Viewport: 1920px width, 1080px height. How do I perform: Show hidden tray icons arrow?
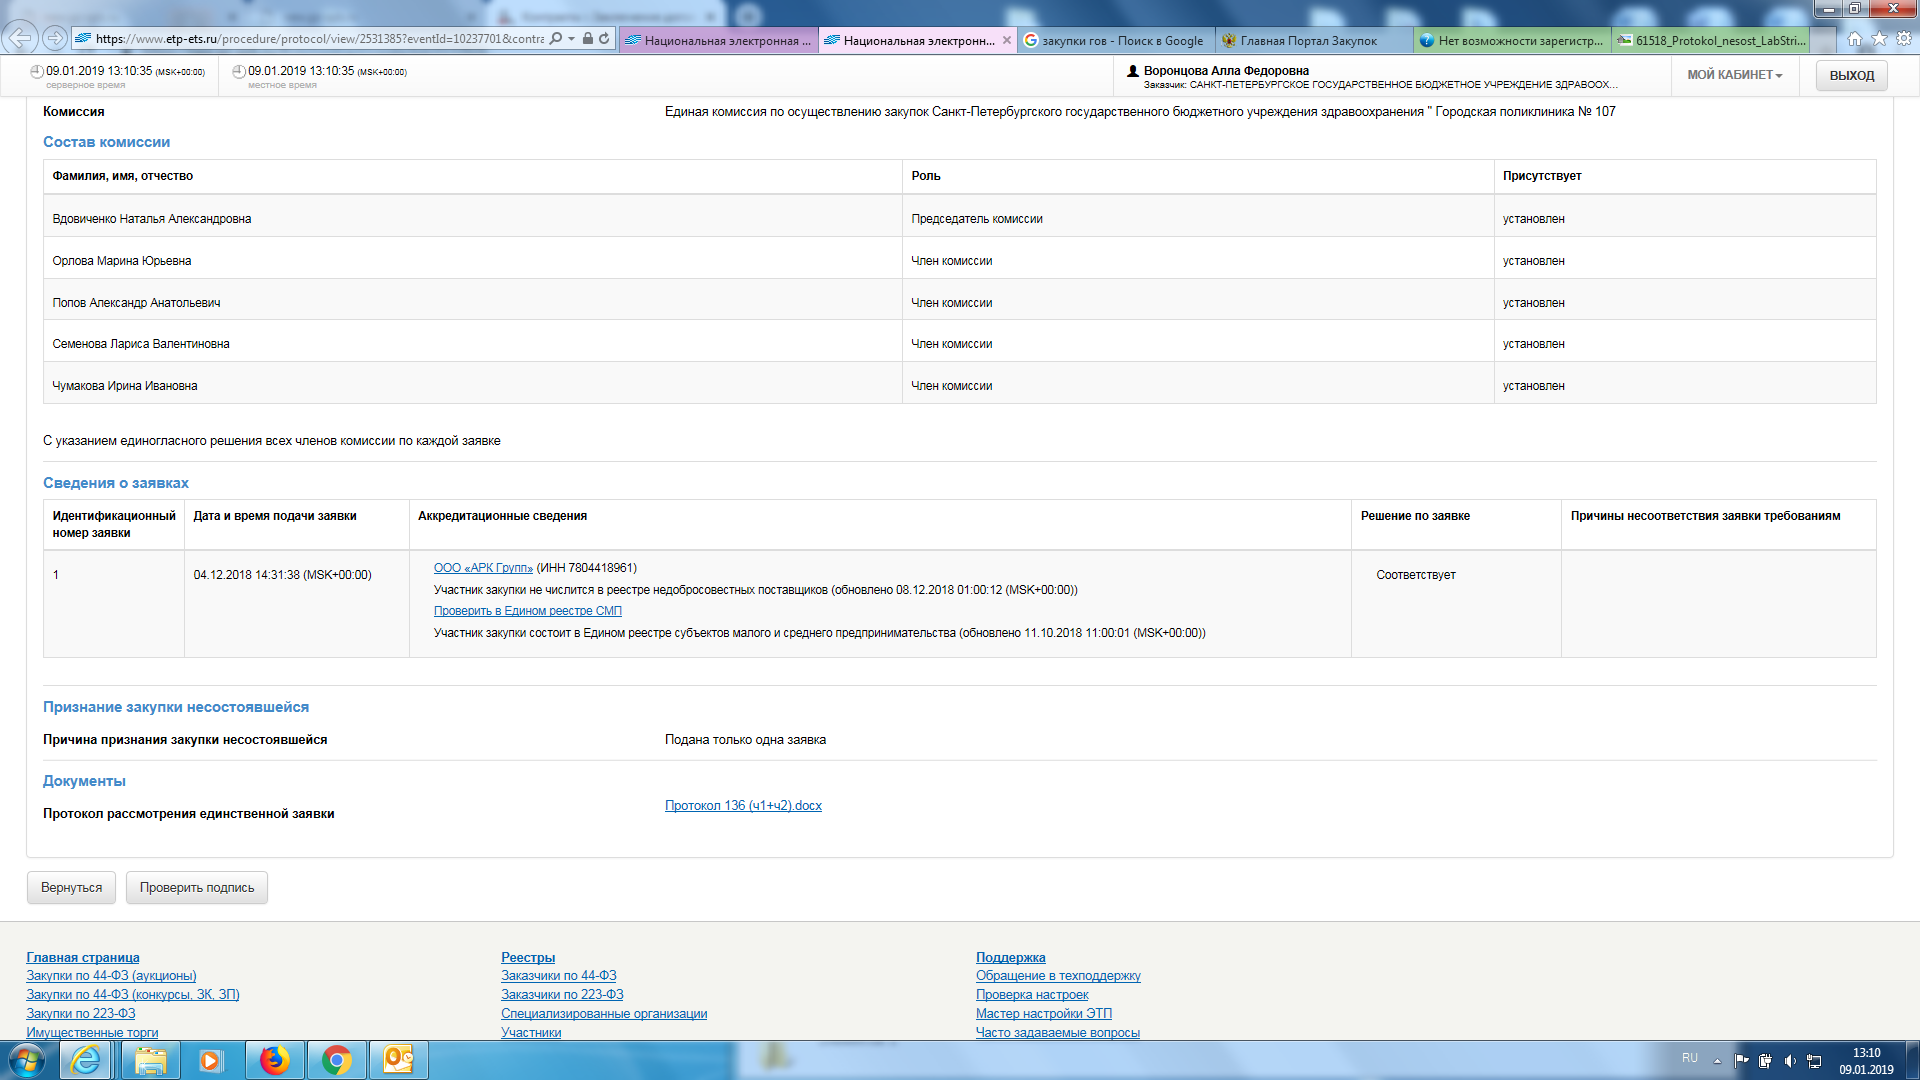[x=1717, y=1061]
